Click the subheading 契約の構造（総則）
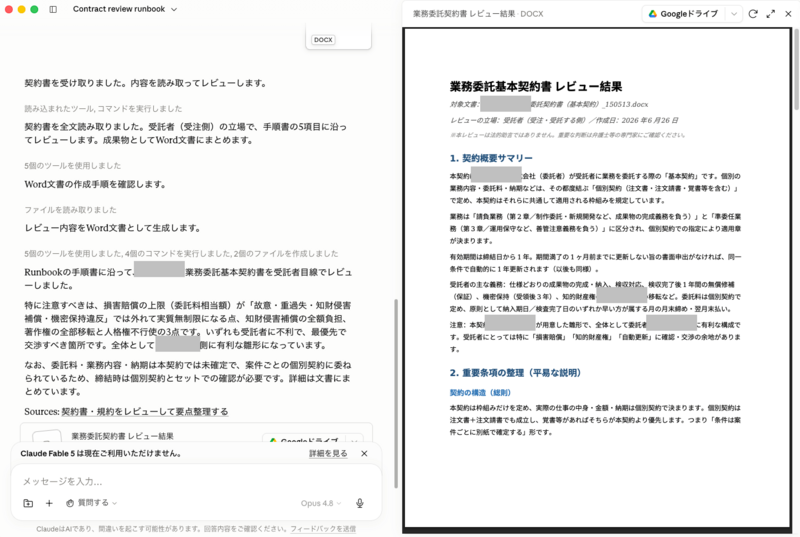This screenshot has width=800, height=537. [480, 393]
